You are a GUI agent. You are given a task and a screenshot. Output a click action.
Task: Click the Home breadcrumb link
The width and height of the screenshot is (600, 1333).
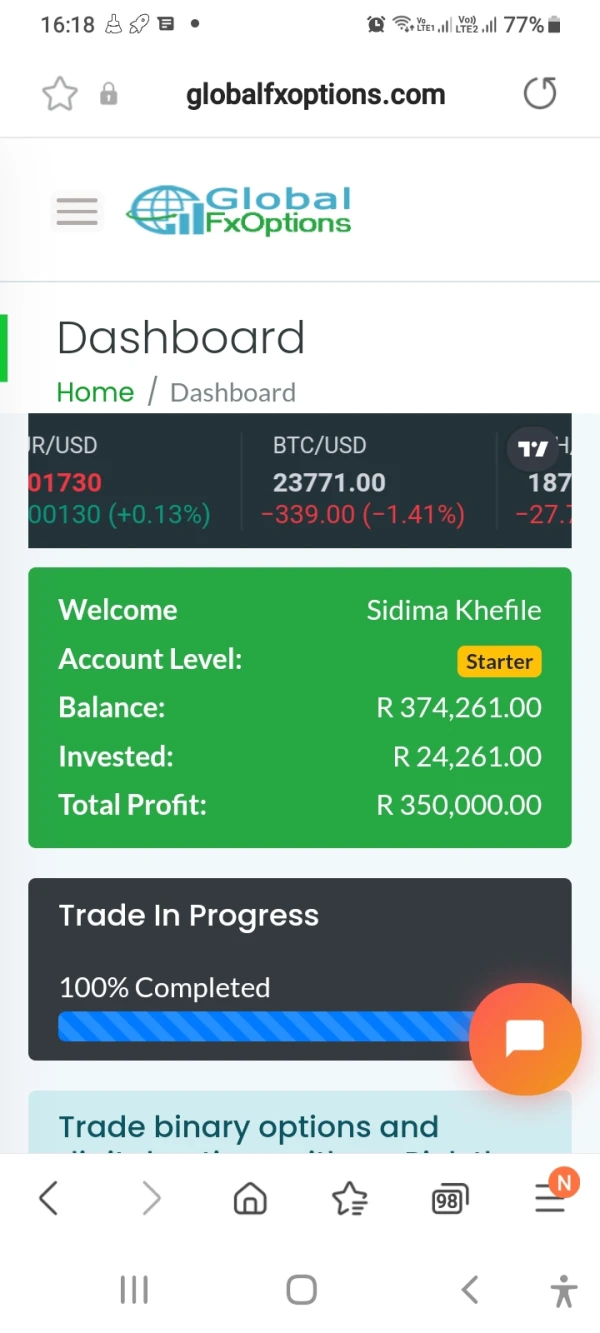point(95,392)
